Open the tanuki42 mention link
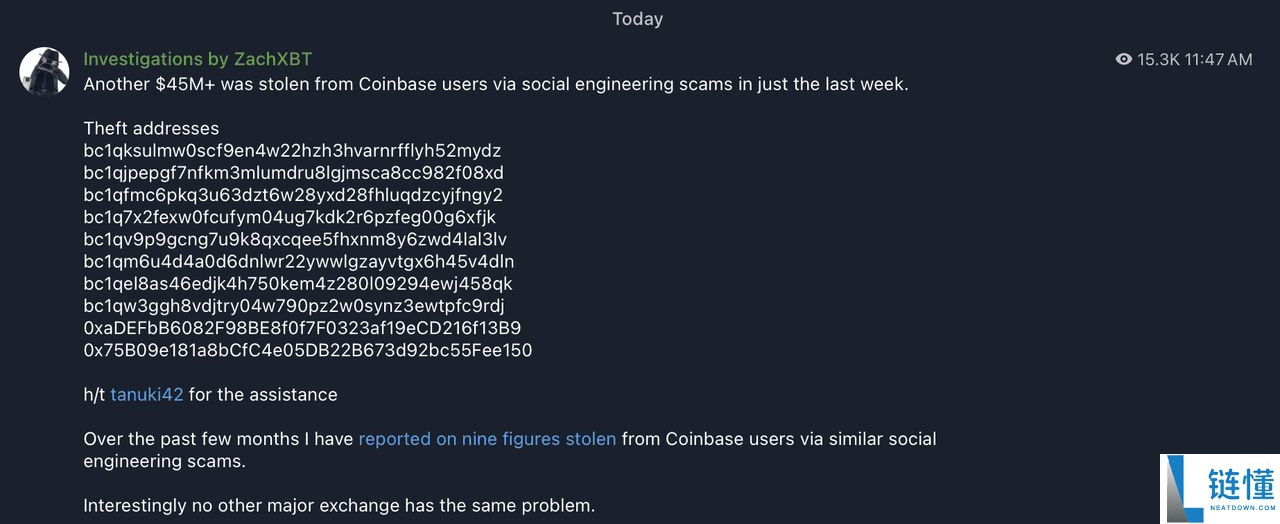The width and height of the screenshot is (1280, 524). point(147,394)
